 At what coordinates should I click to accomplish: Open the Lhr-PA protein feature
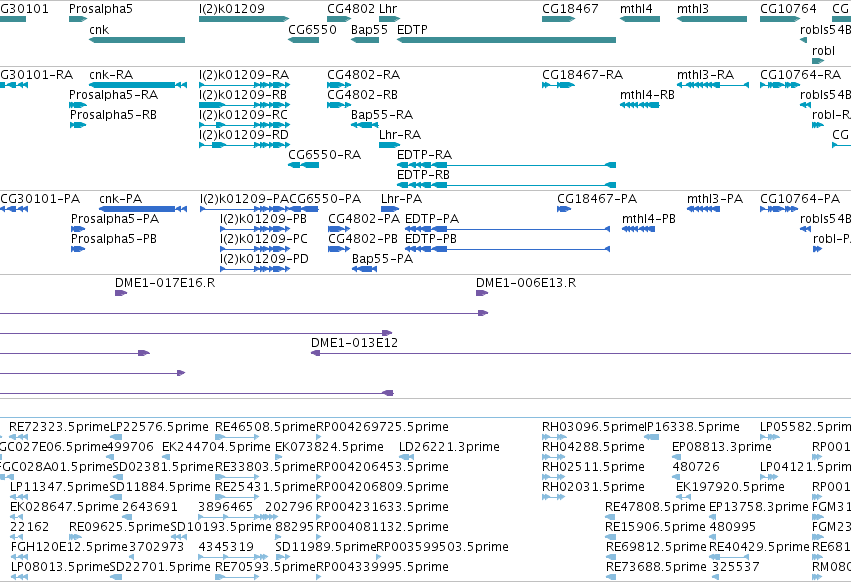[x=390, y=209]
